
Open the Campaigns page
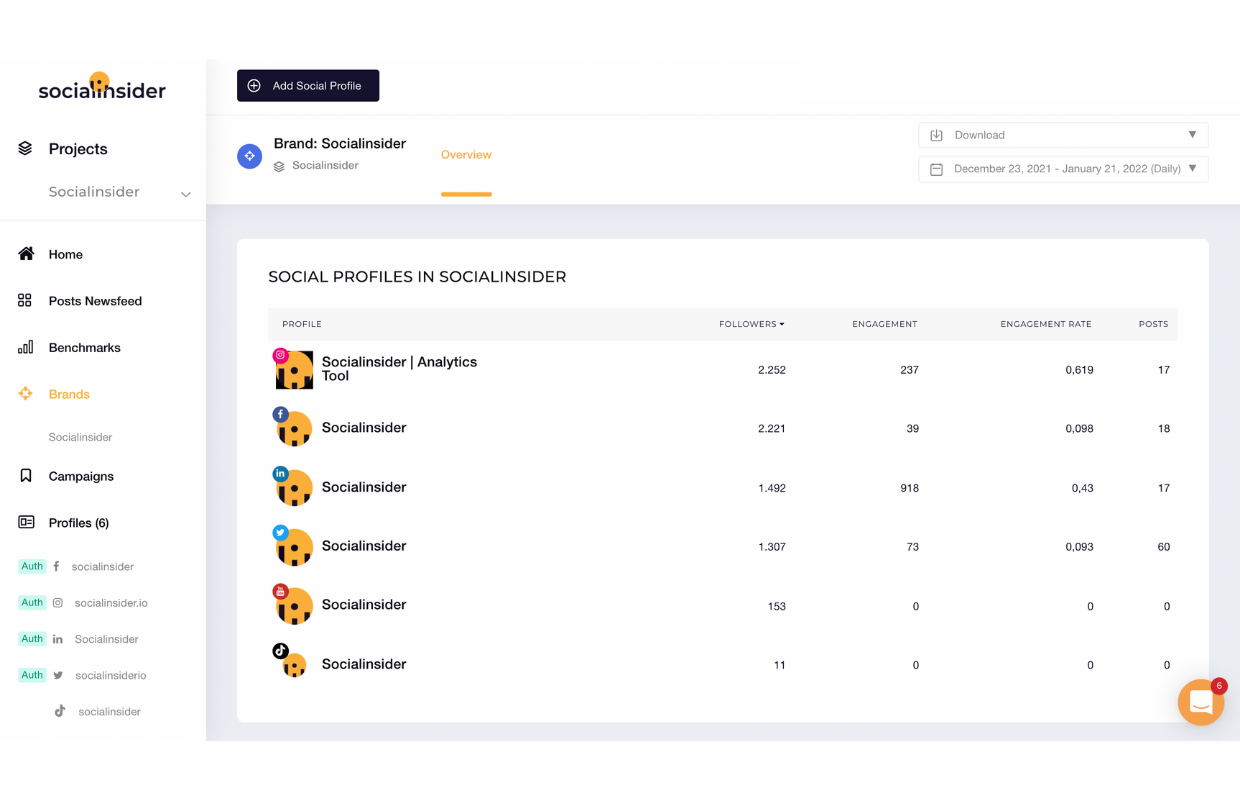[81, 477]
